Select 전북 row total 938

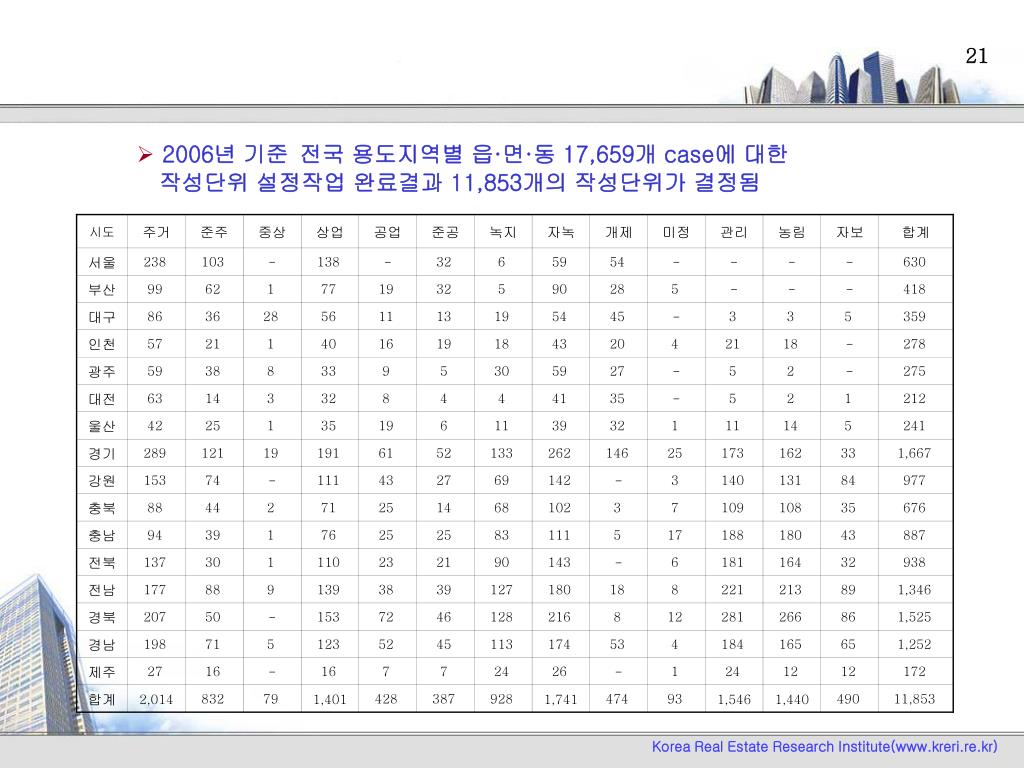coord(914,562)
